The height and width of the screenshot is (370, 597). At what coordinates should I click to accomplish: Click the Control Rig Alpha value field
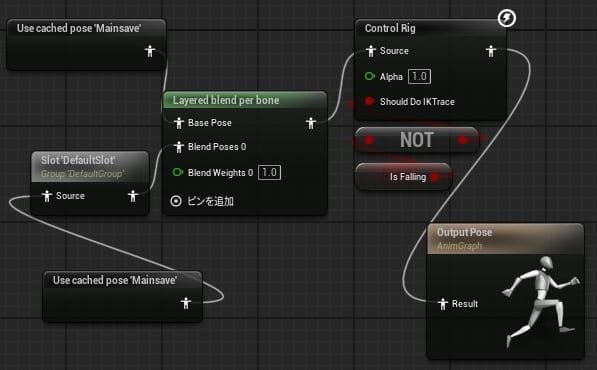(x=420, y=76)
